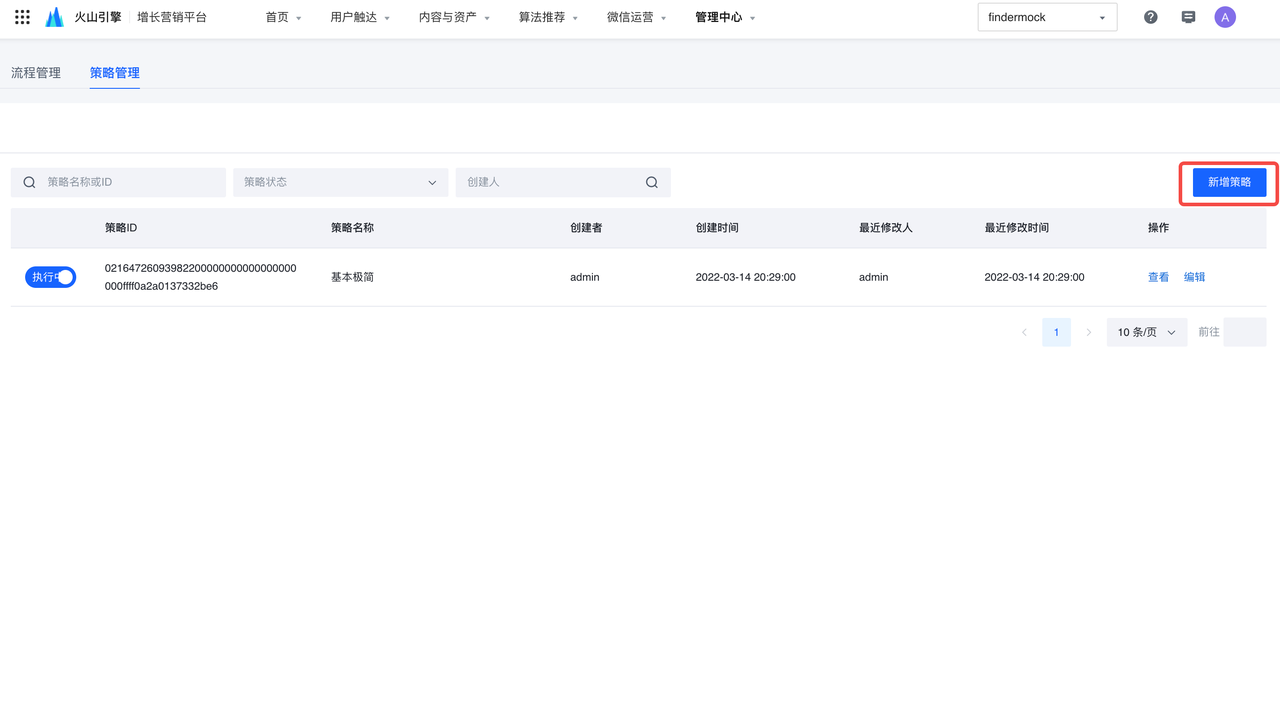Viewport: 1280px width, 713px height.
Task: Open the help question mark icon
Action: pos(1151,17)
